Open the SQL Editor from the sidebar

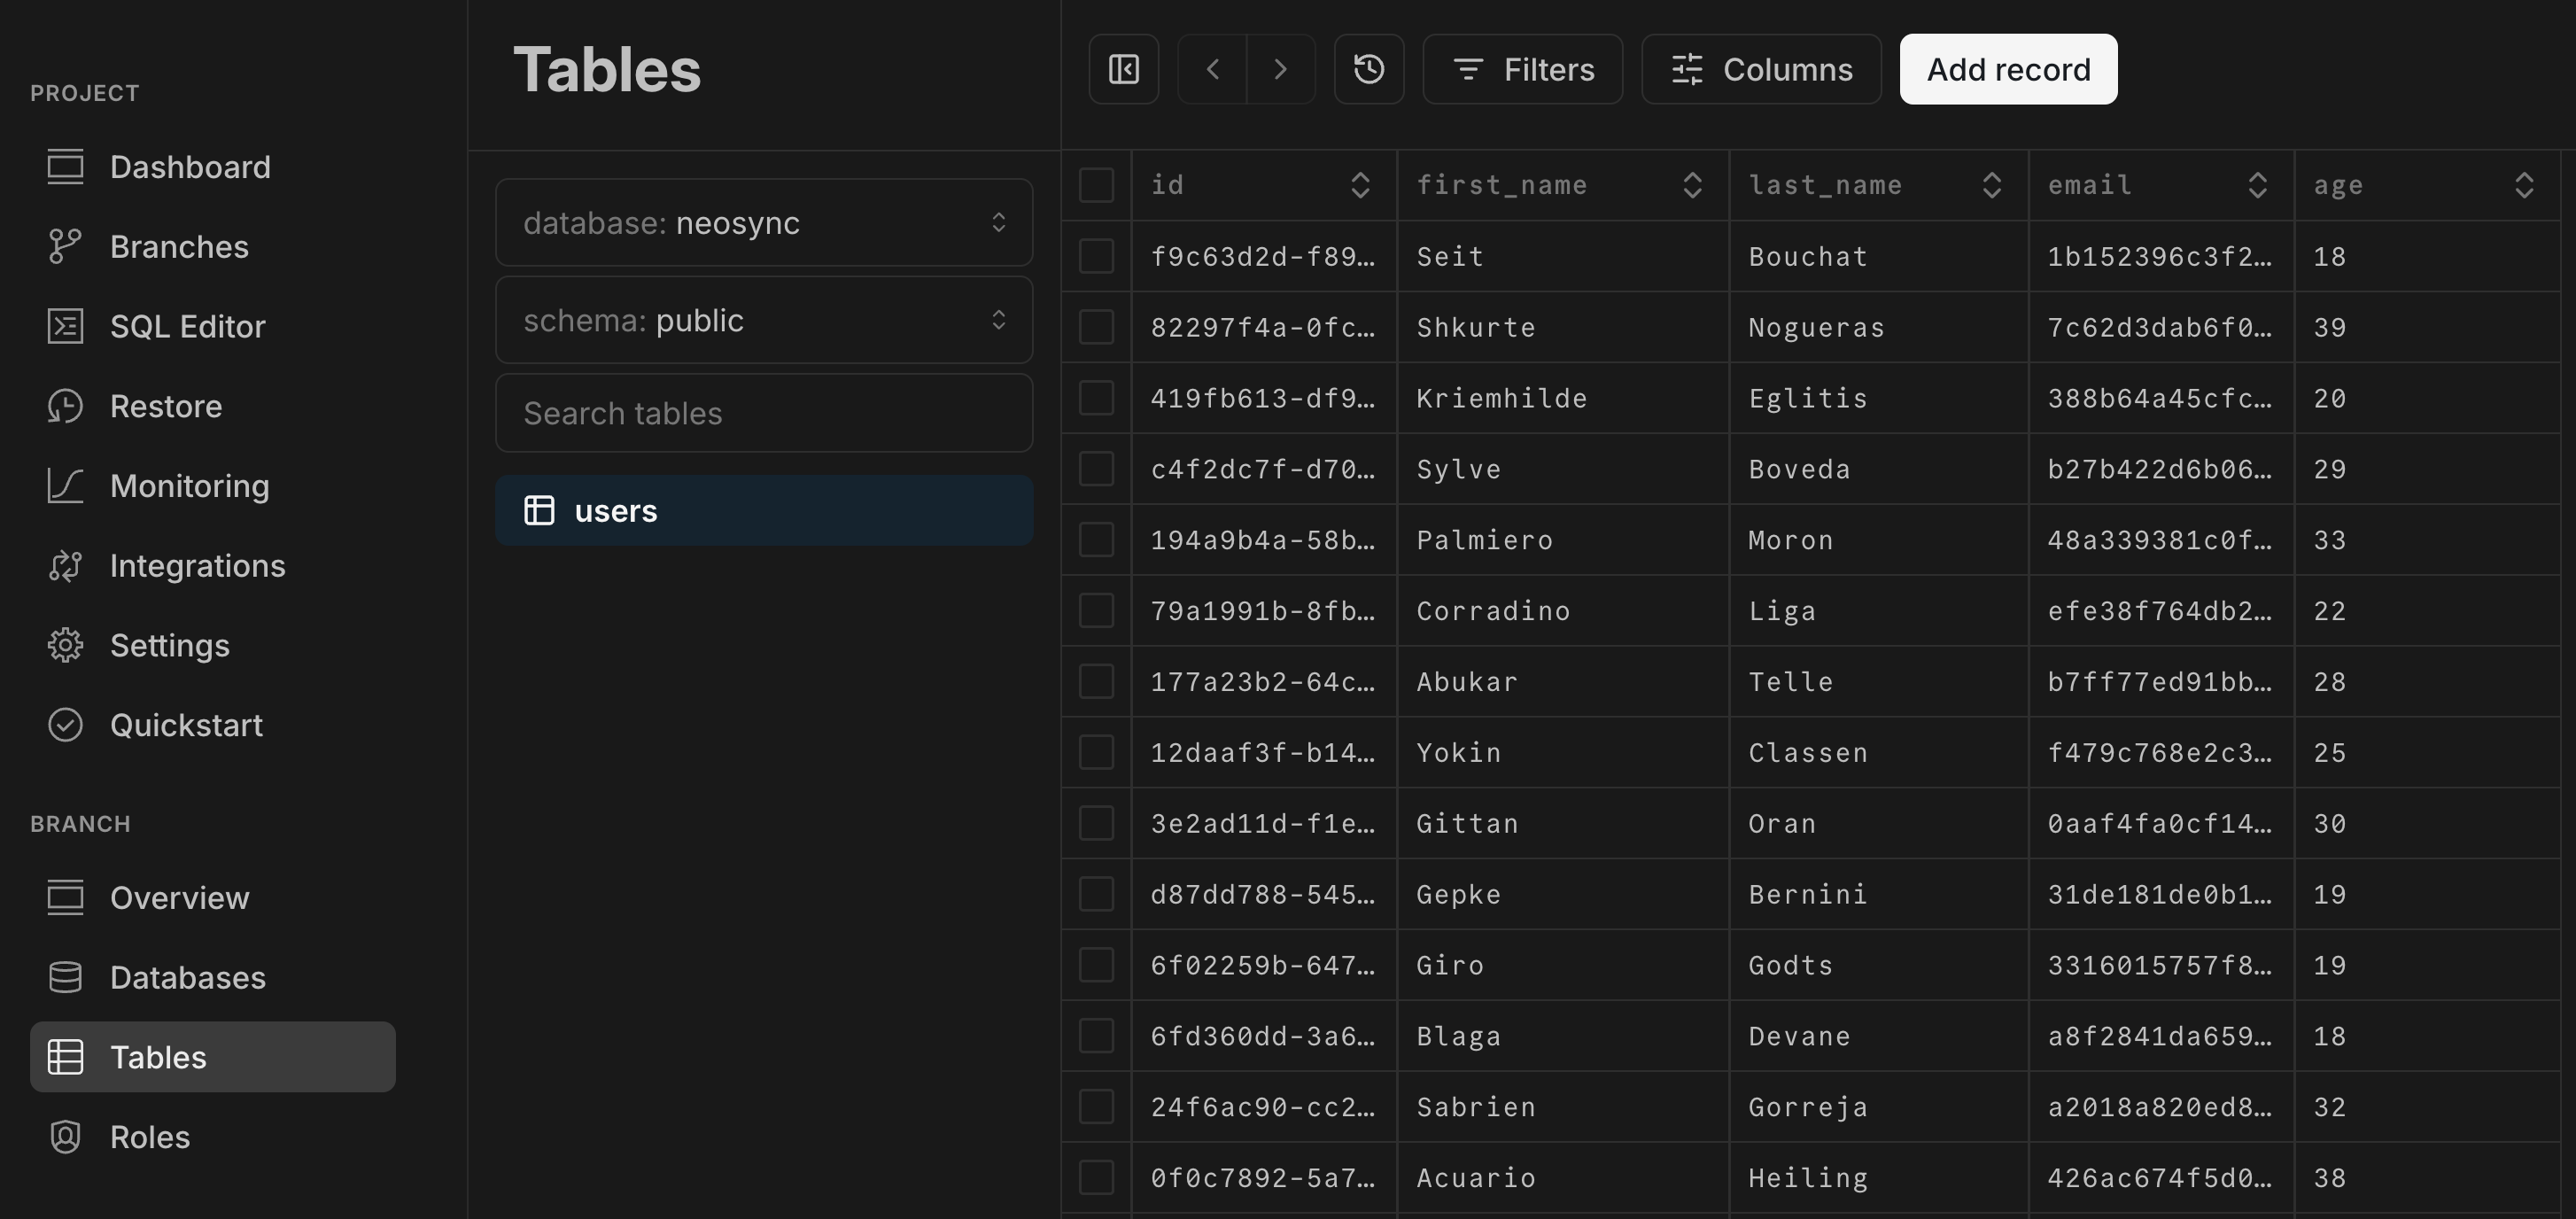click(186, 326)
